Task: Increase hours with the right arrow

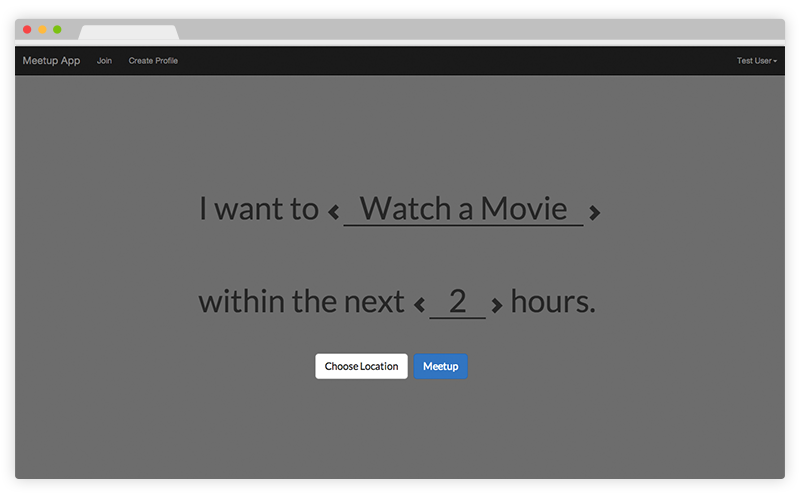Action: click(497, 305)
